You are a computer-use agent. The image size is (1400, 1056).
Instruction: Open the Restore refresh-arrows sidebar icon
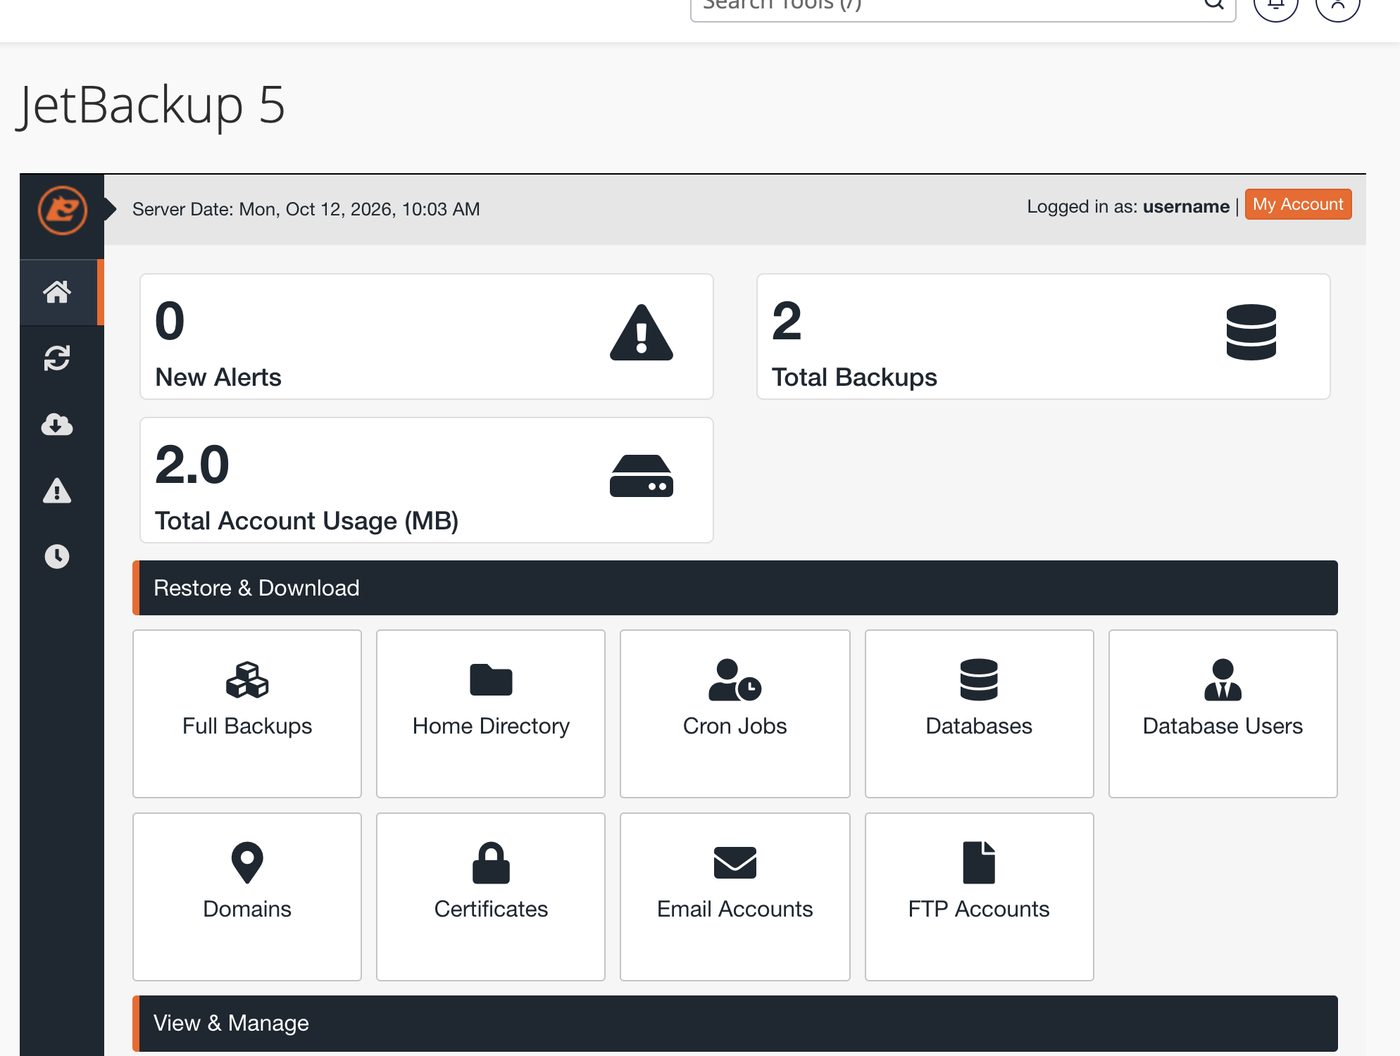pos(57,358)
